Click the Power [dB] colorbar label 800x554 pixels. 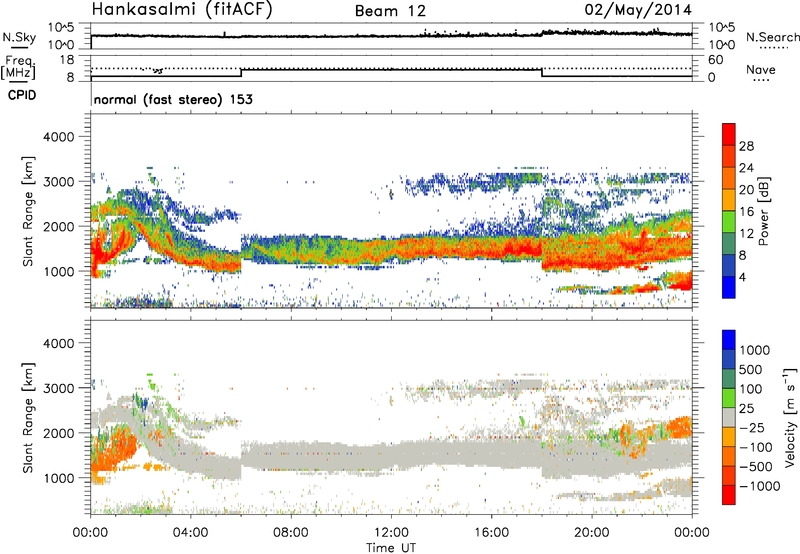click(x=764, y=211)
